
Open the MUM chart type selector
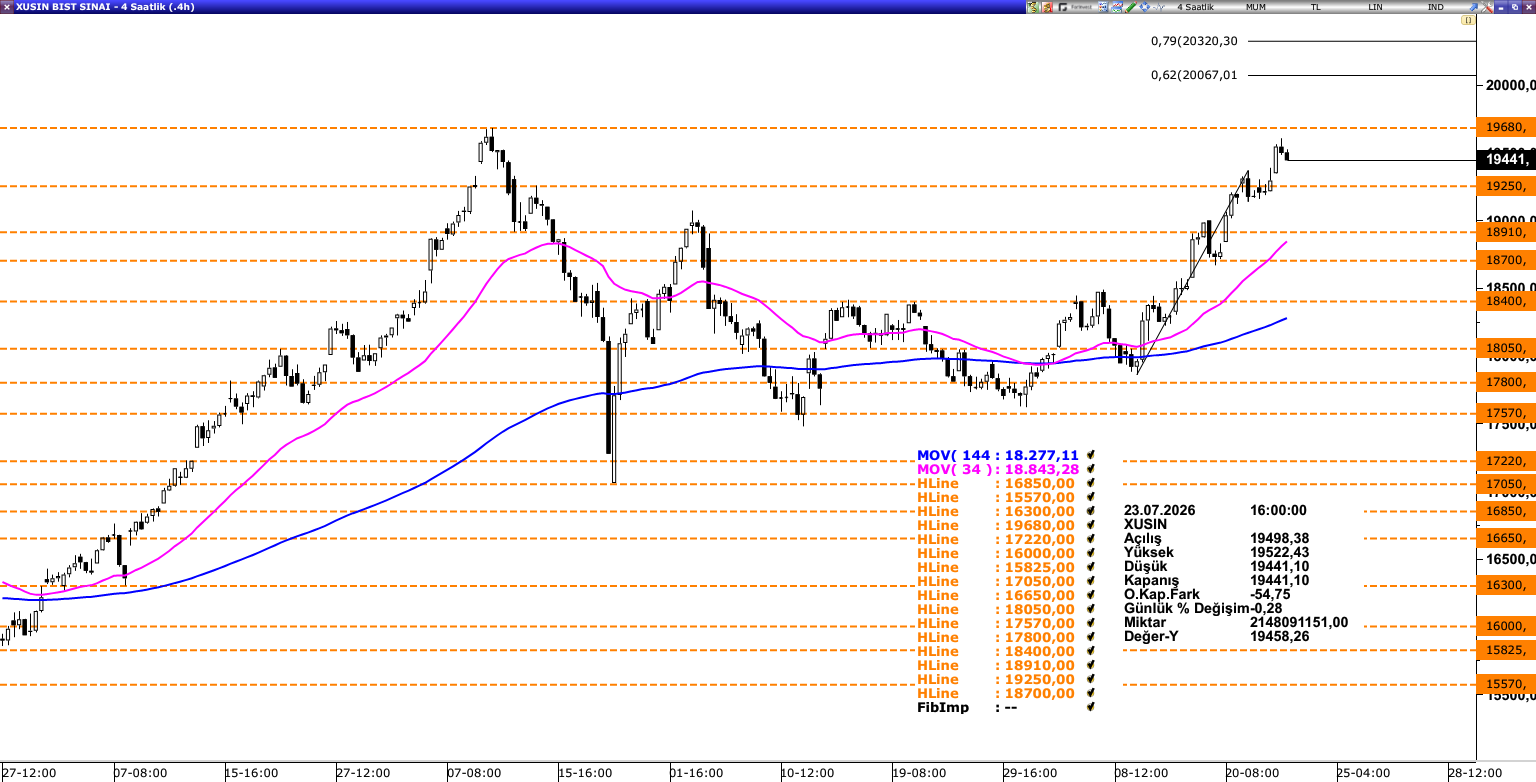[1256, 7]
